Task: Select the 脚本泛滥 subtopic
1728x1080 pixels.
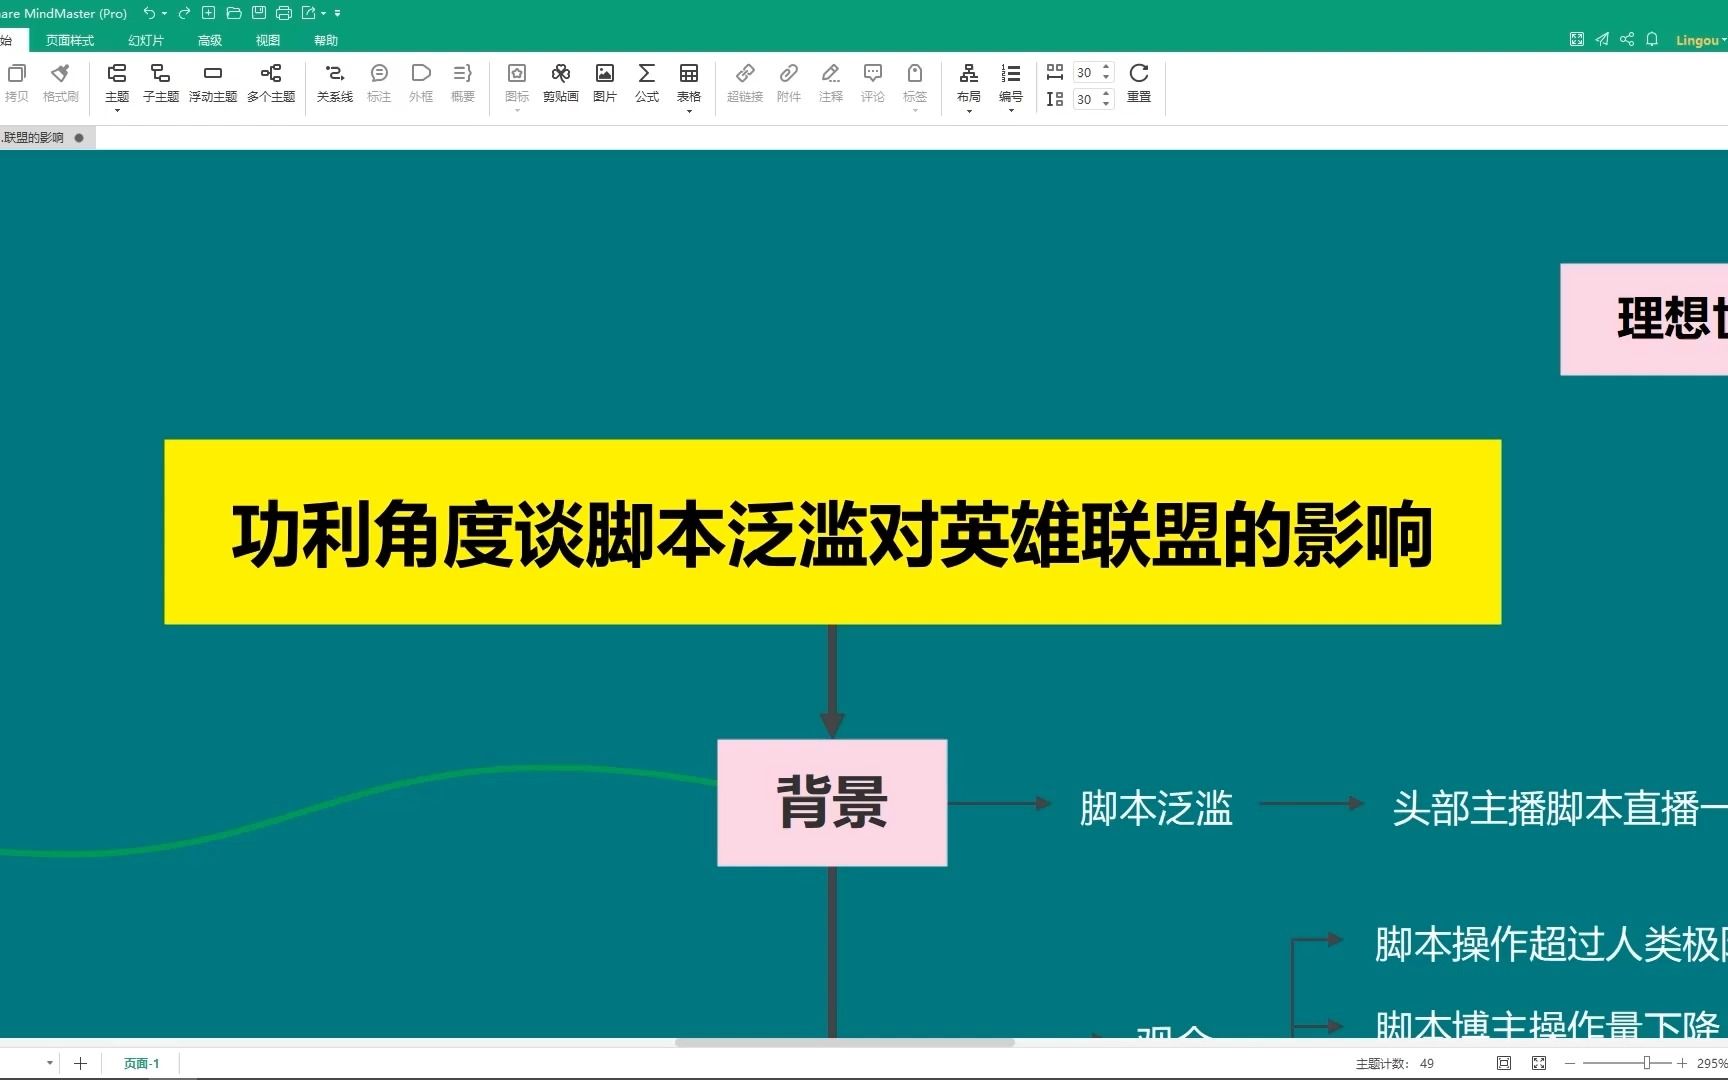Action: (1156, 808)
